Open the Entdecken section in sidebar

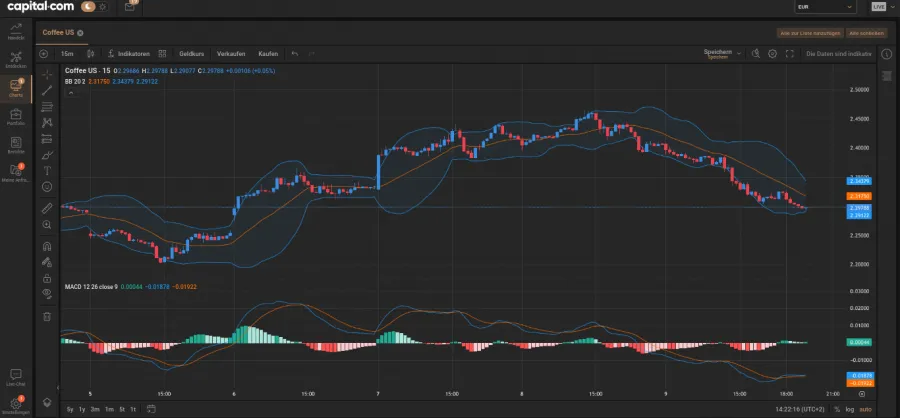pos(15,60)
